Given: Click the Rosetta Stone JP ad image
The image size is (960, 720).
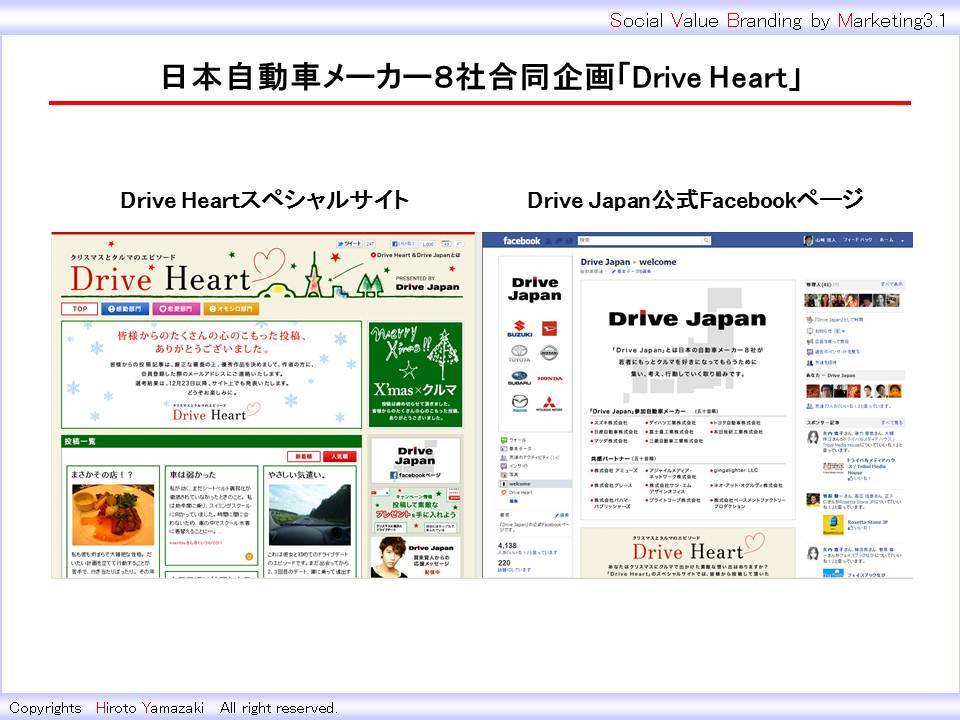Looking at the screenshot, I should point(833,524).
